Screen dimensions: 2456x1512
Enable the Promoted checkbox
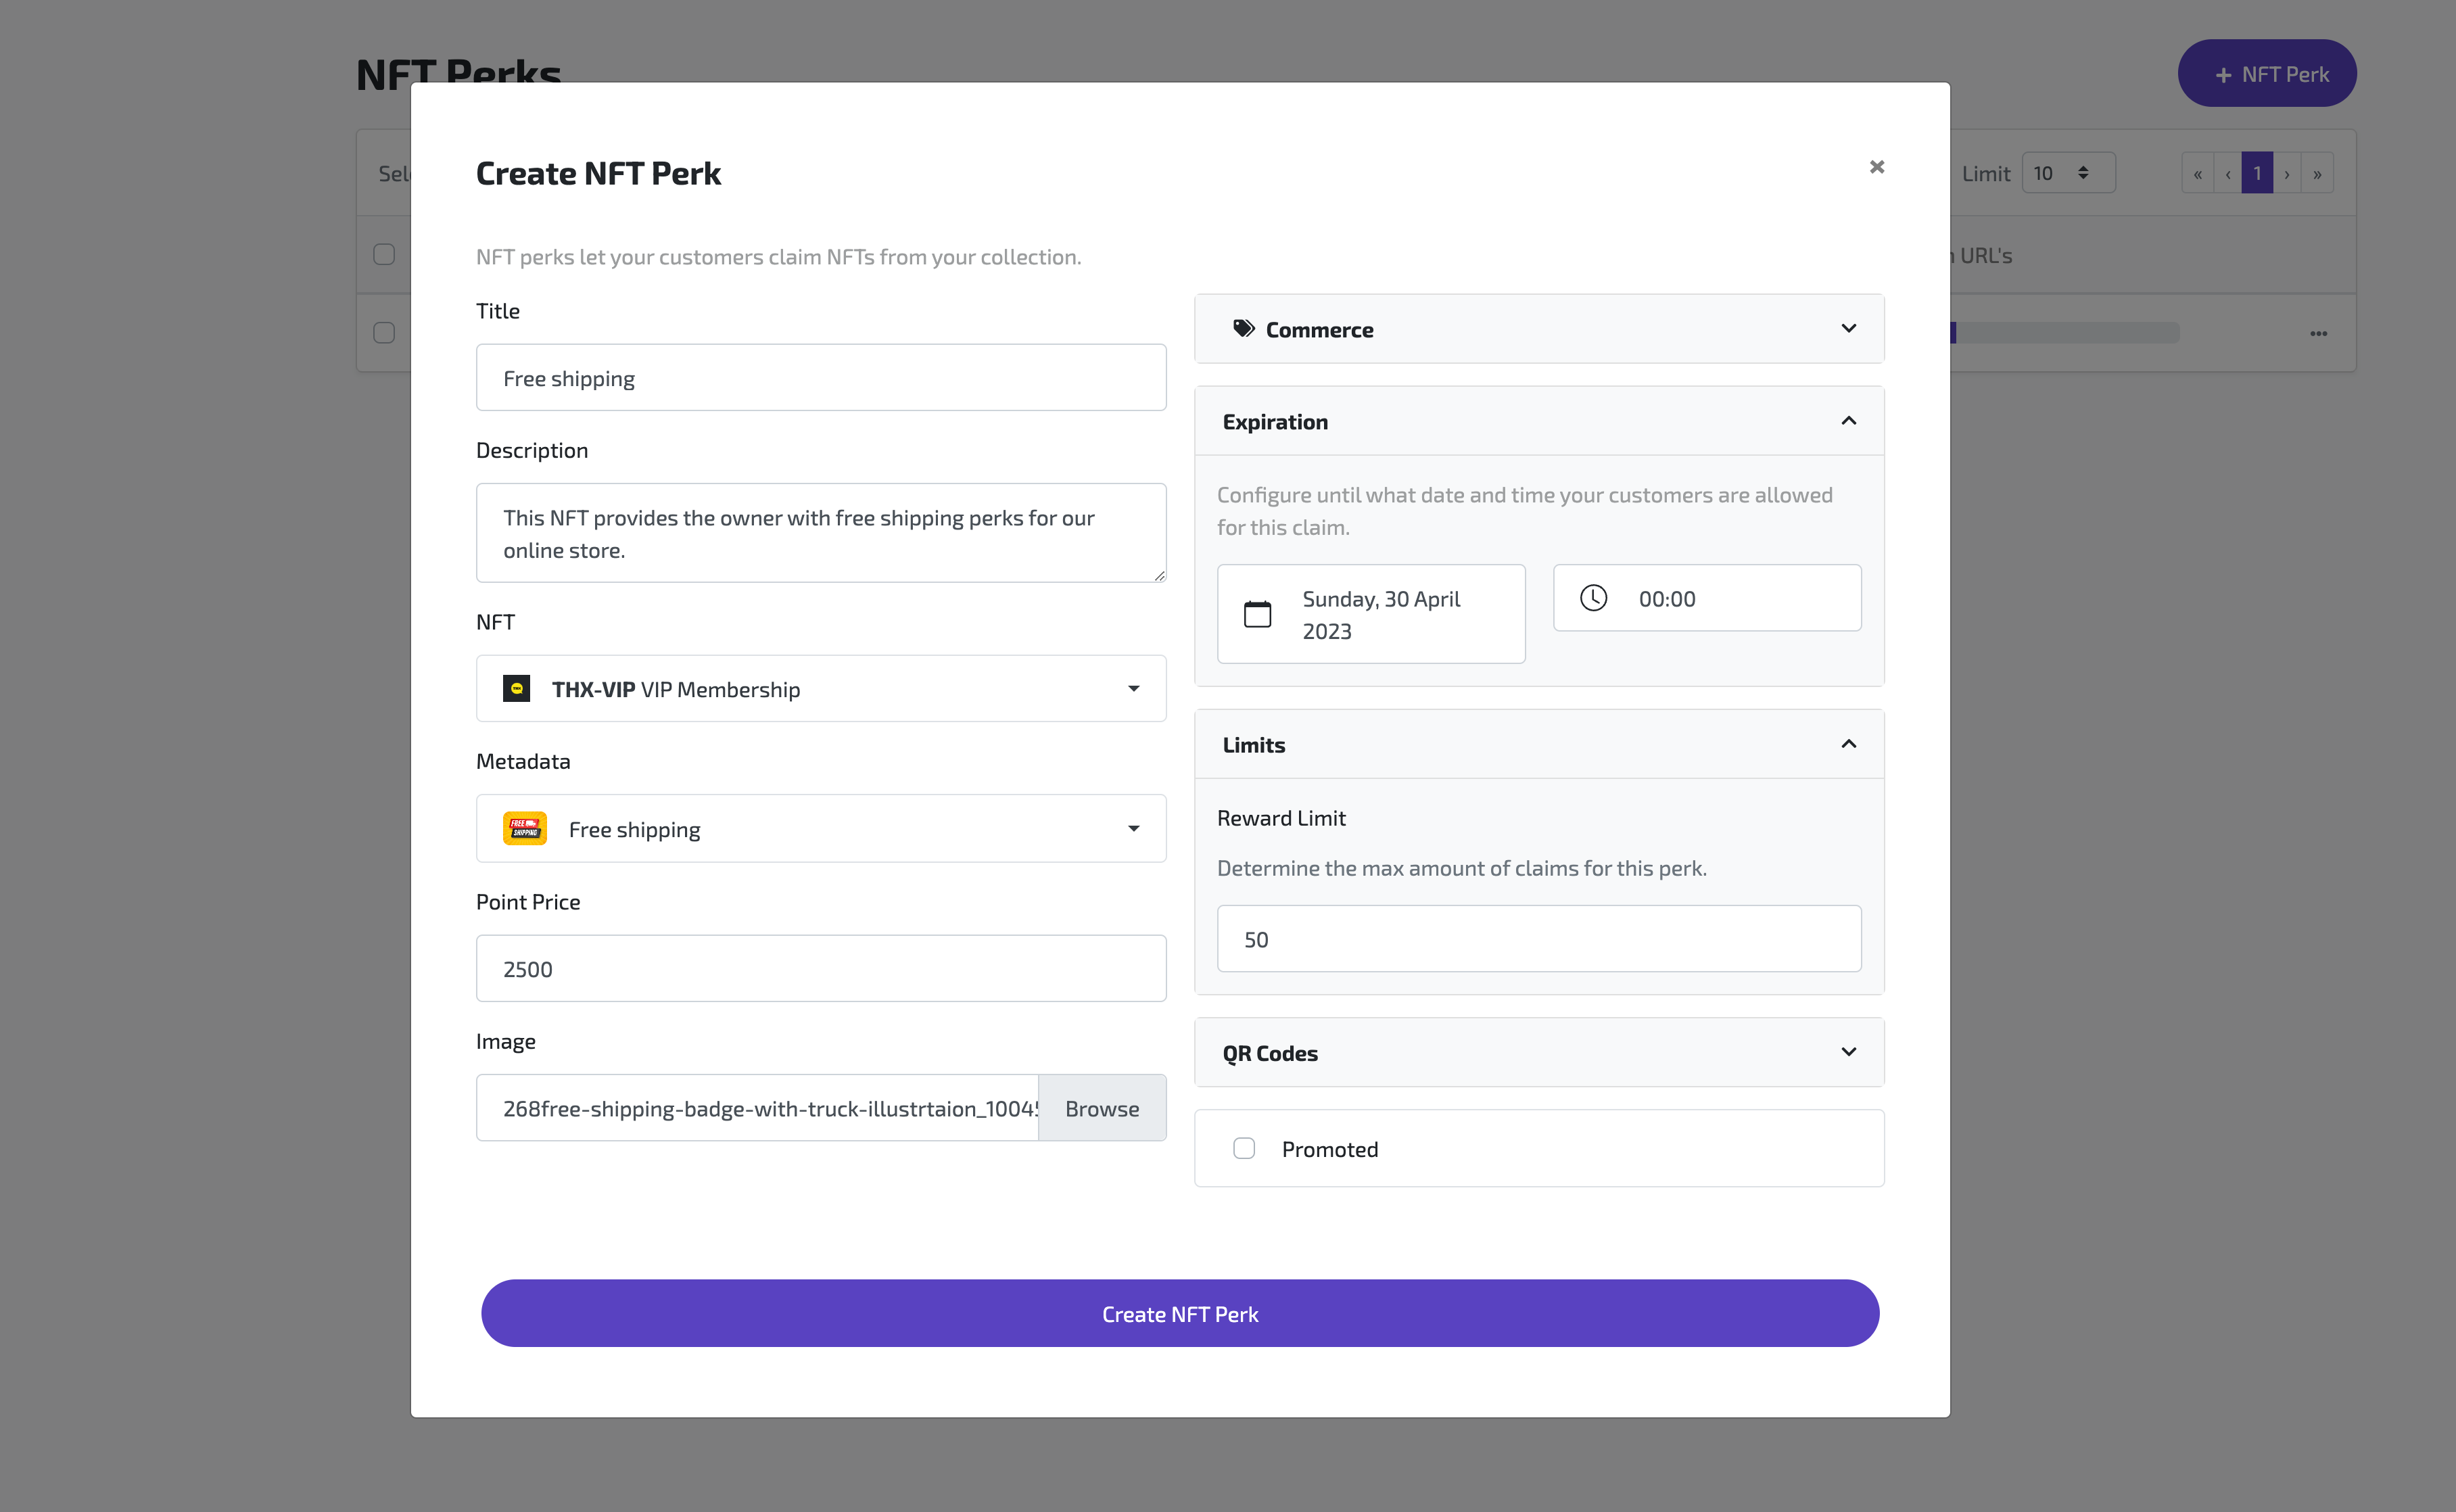(1243, 1149)
